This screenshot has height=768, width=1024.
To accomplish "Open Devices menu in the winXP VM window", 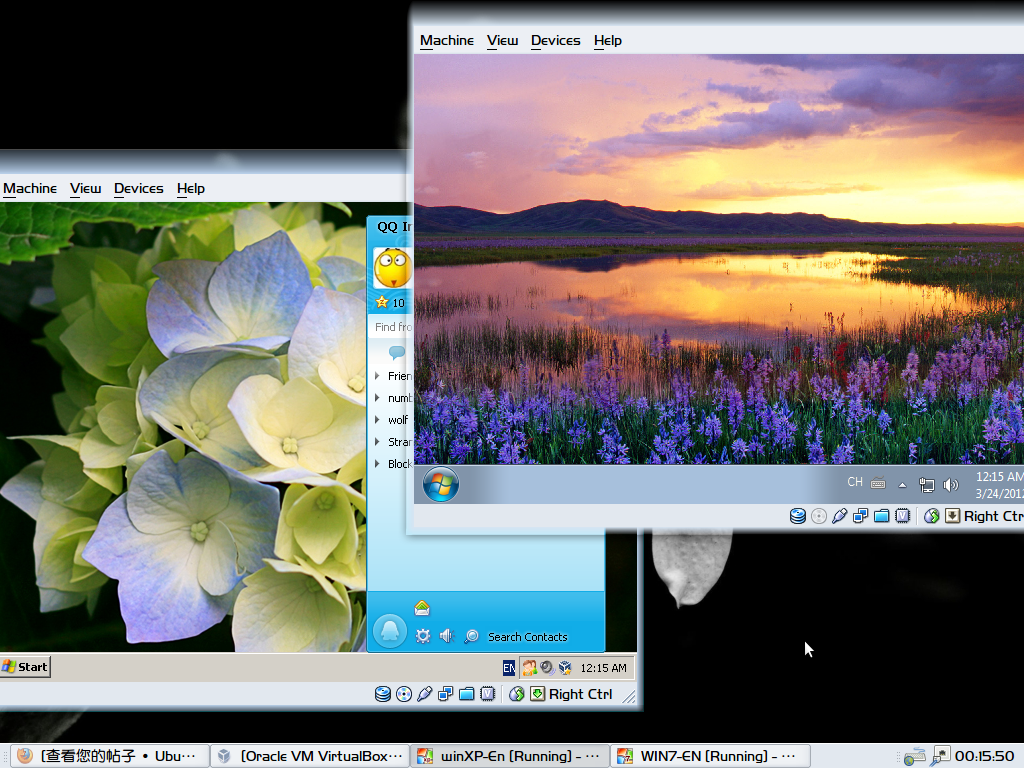I will (x=138, y=189).
